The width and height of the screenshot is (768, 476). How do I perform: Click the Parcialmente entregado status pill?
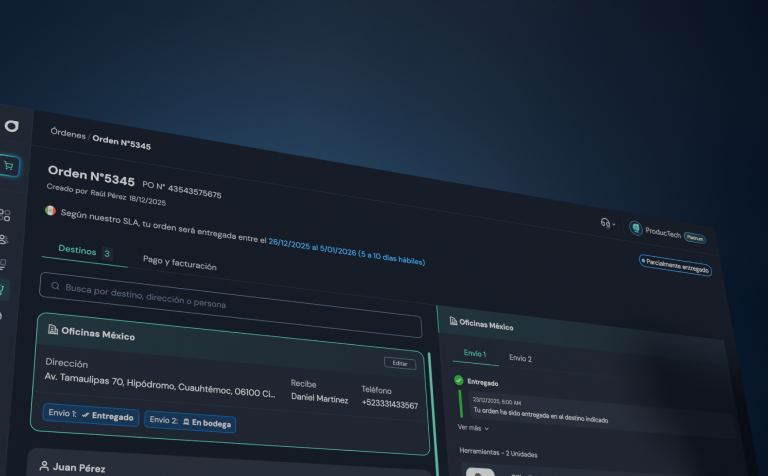(x=675, y=265)
